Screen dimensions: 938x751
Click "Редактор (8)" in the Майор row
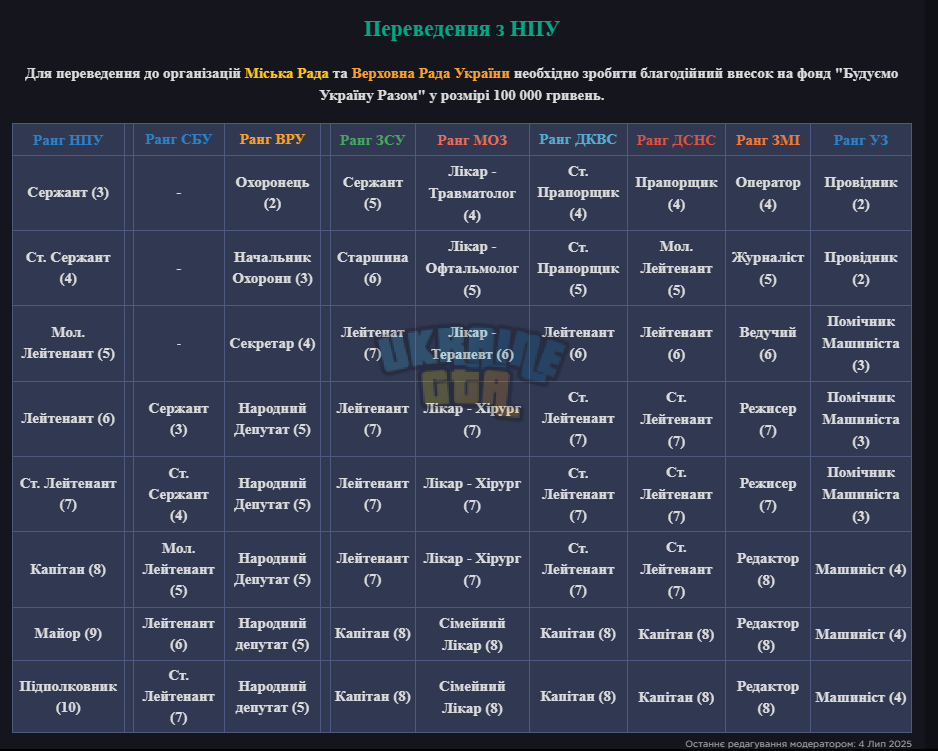click(x=768, y=634)
